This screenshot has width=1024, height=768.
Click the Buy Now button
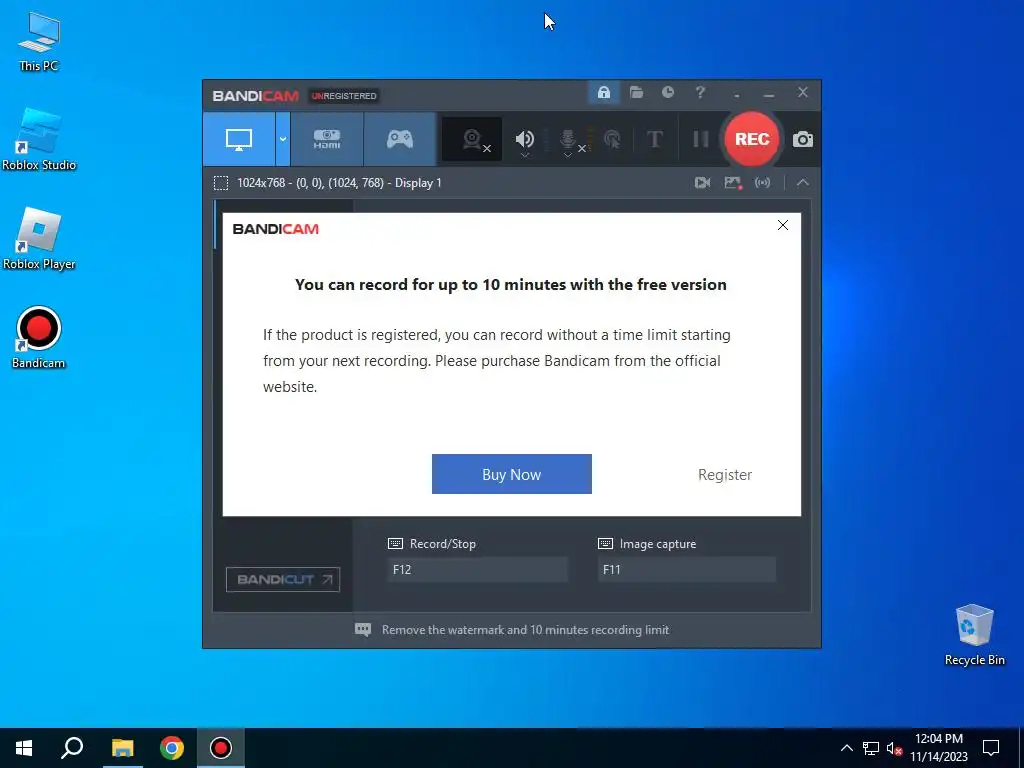tap(512, 474)
